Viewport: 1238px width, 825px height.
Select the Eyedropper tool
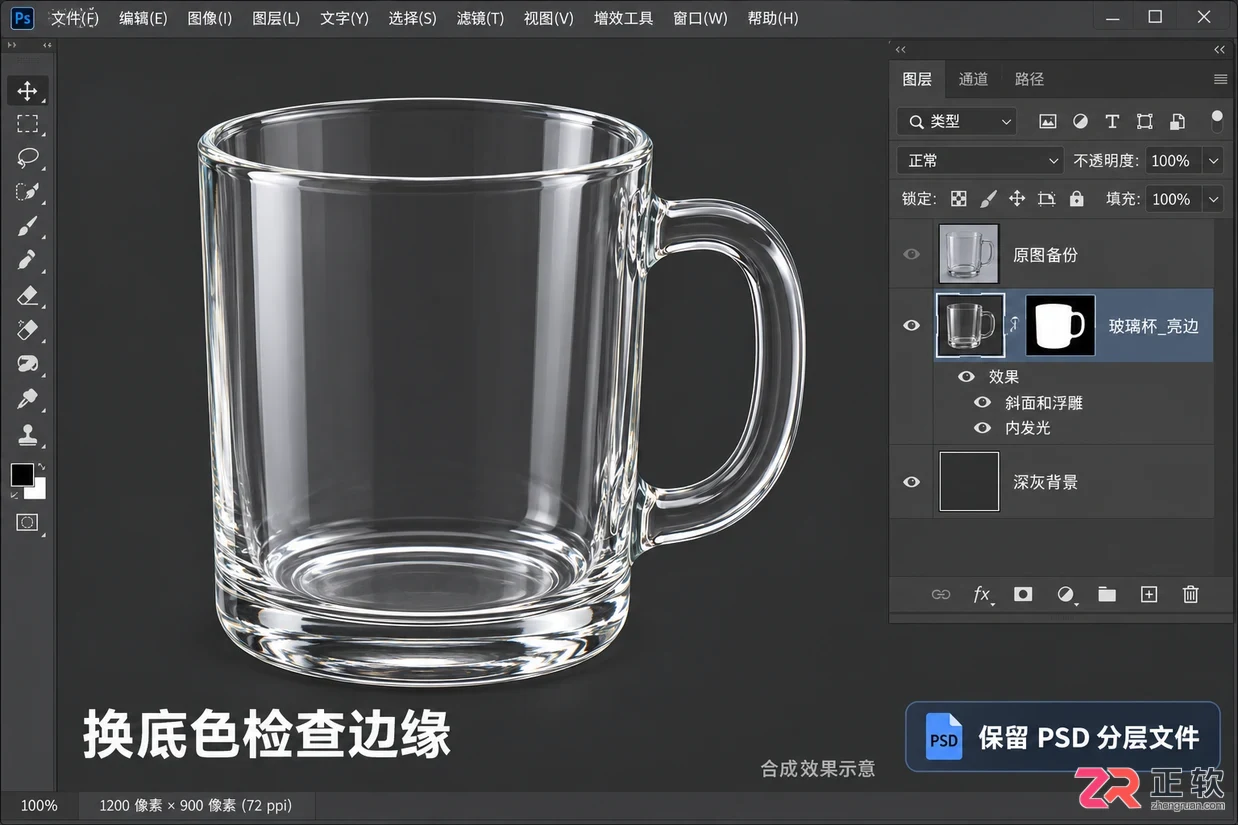click(27, 399)
